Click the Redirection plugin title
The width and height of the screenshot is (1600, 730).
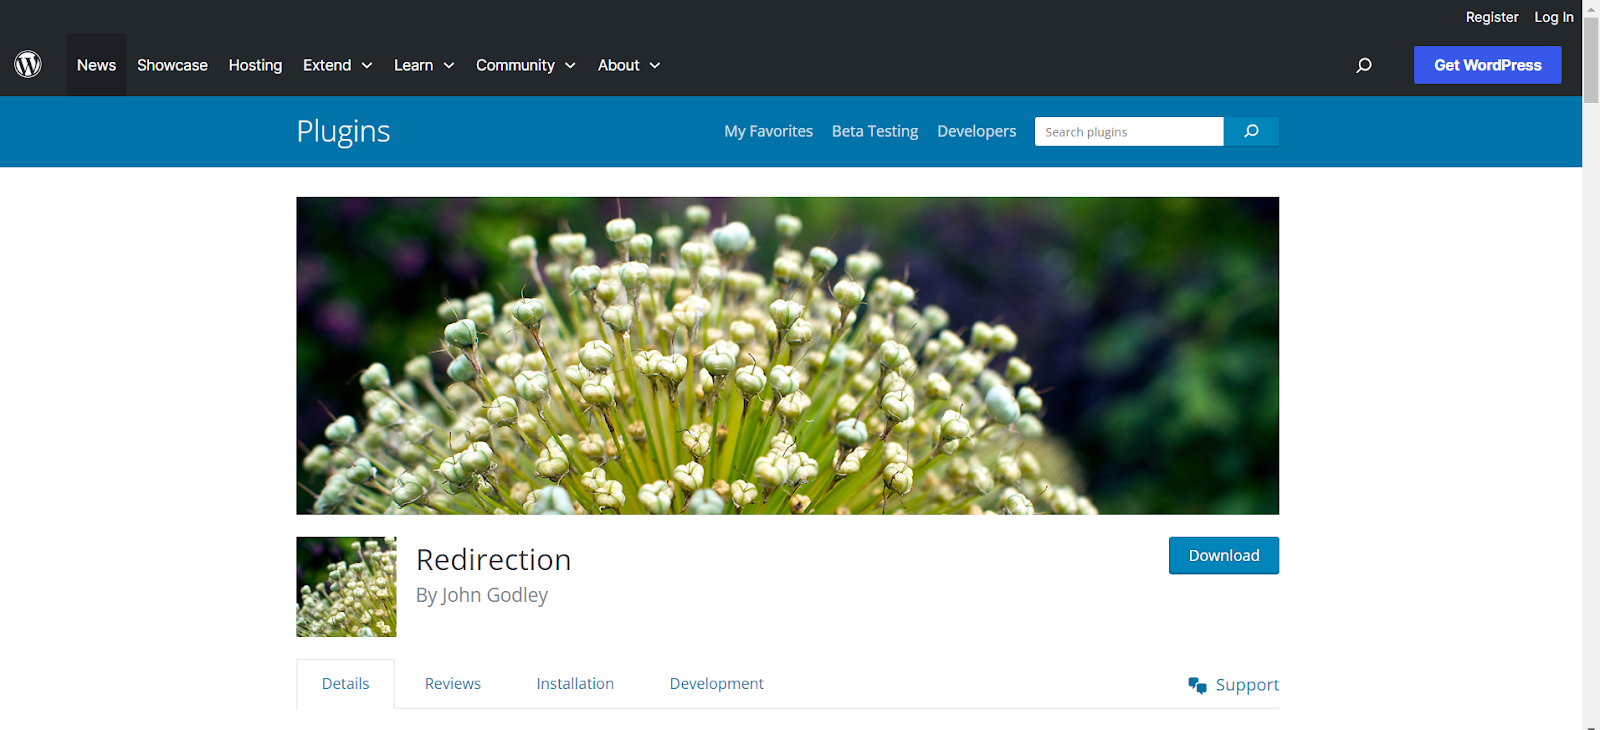click(493, 560)
